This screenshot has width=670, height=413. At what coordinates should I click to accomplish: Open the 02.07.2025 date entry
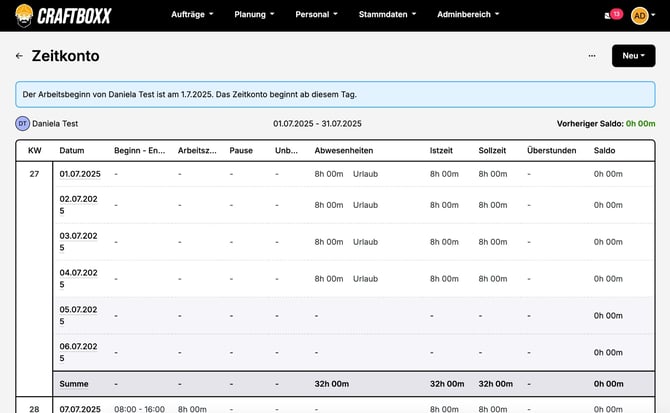click(x=80, y=205)
